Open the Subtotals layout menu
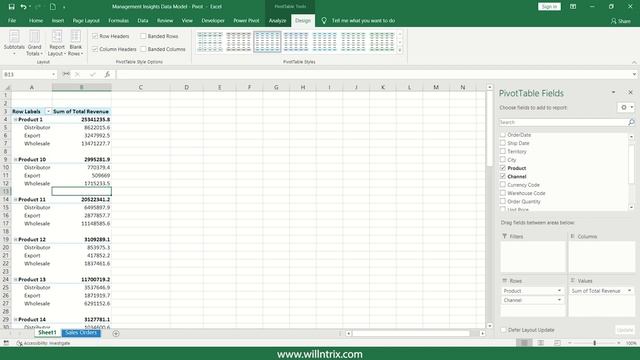The width and height of the screenshot is (640, 360). 14,43
